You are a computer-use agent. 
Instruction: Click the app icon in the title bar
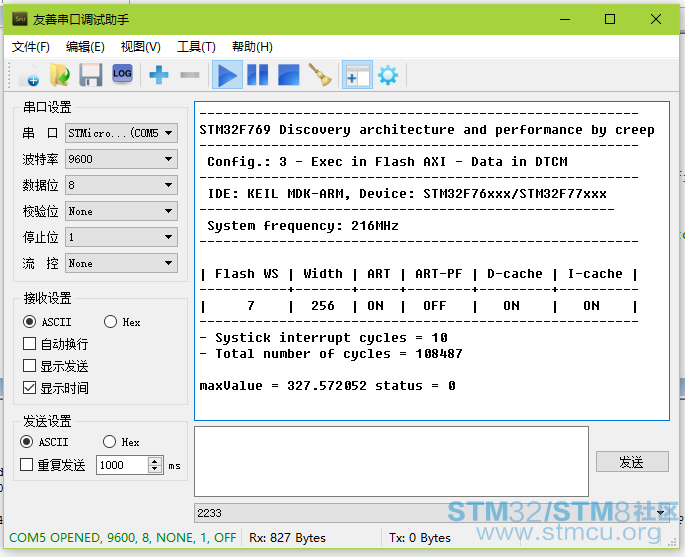pos(20,19)
